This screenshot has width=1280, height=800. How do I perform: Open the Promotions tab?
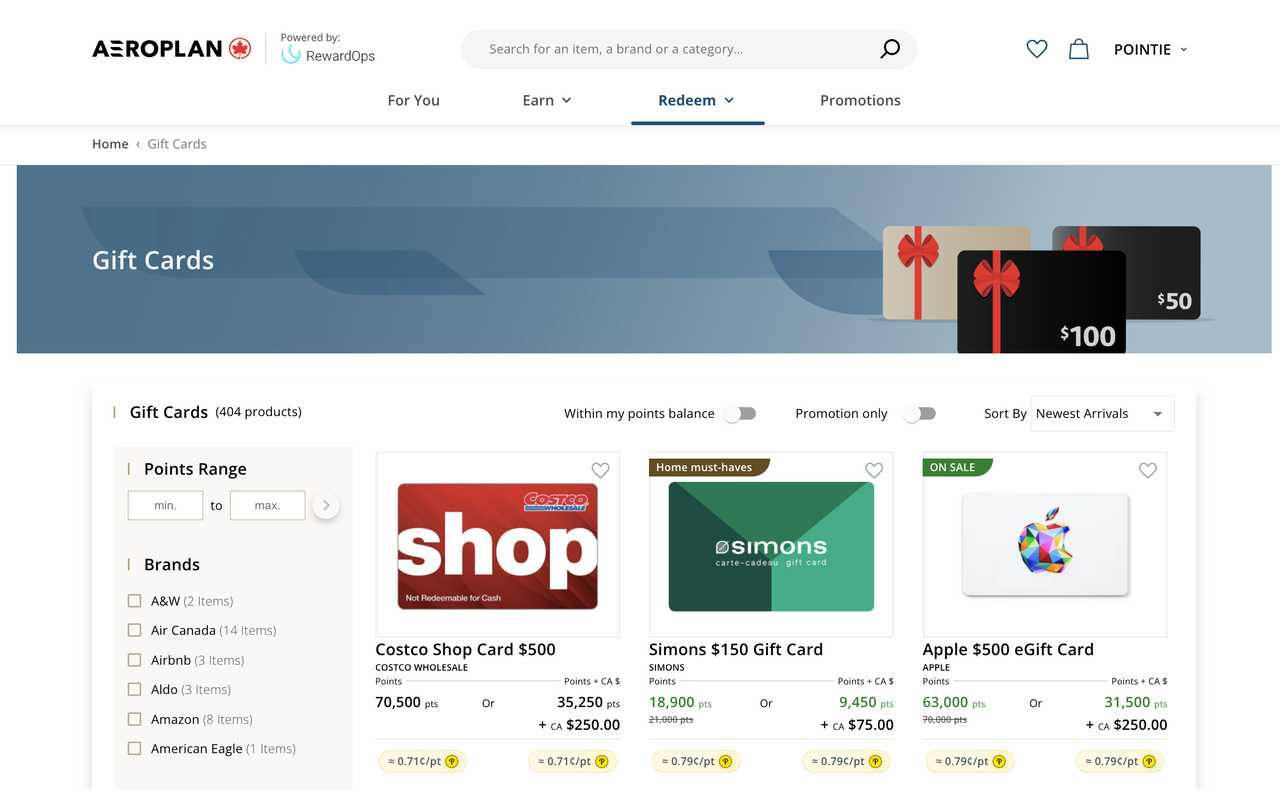pyautogui.click(x=860, y=100)
